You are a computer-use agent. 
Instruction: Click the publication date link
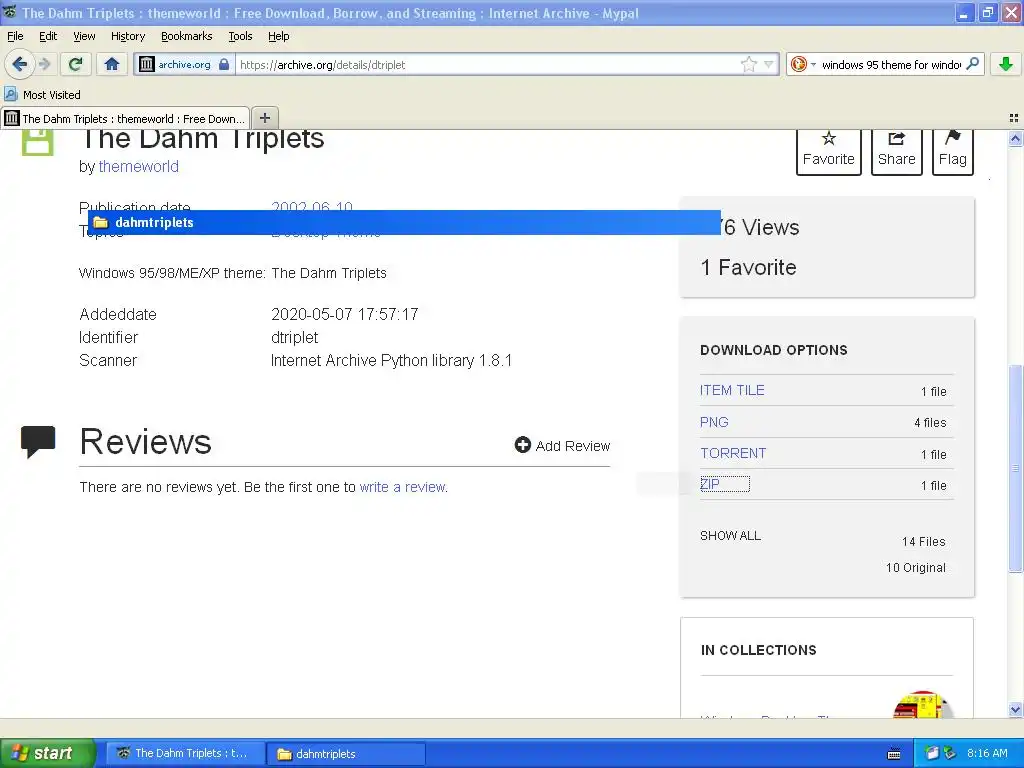click(312, 205)
